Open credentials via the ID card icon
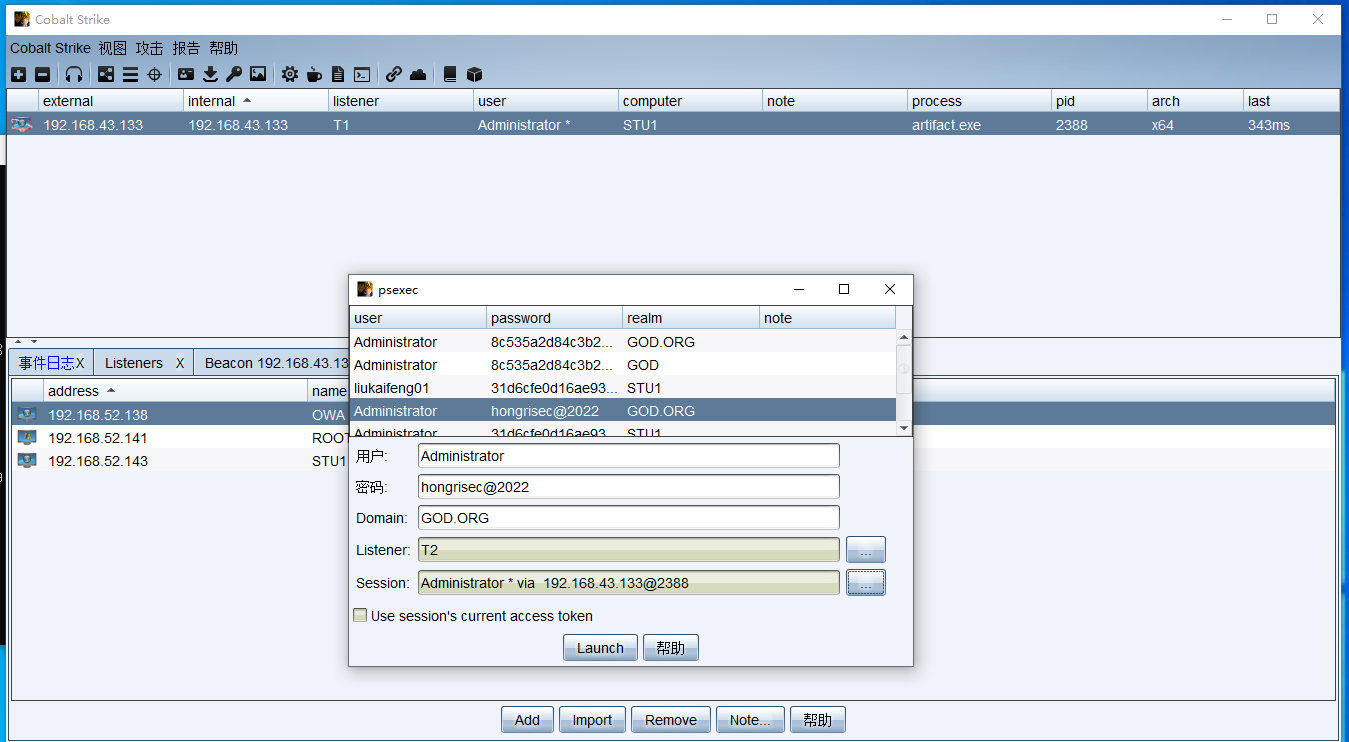The height and width of the screenshot is (742, 1349). click(x=186, y=74)
